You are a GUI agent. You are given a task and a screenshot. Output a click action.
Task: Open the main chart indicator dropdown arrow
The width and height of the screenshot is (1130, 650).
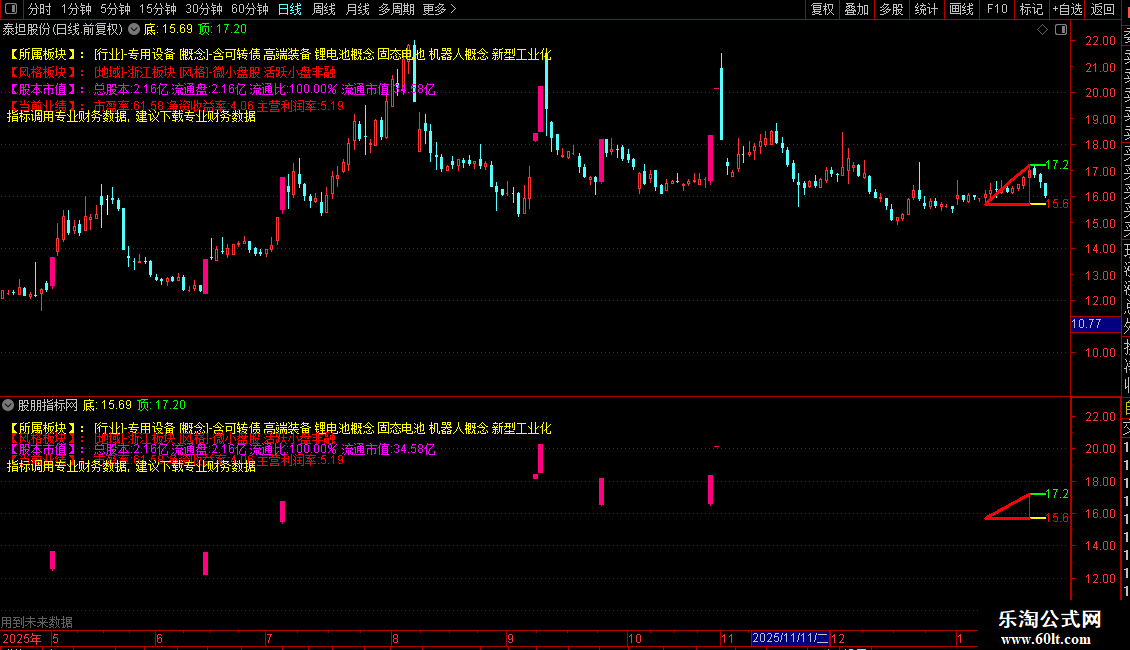click(134, 30)
